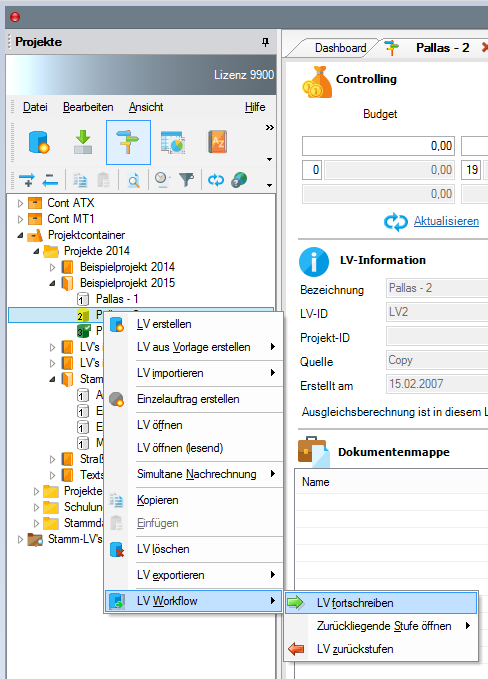Screen dimensions: 488x679
Task: Click the lower toolbar options dropdown arrow
Action: coord(269,185)
